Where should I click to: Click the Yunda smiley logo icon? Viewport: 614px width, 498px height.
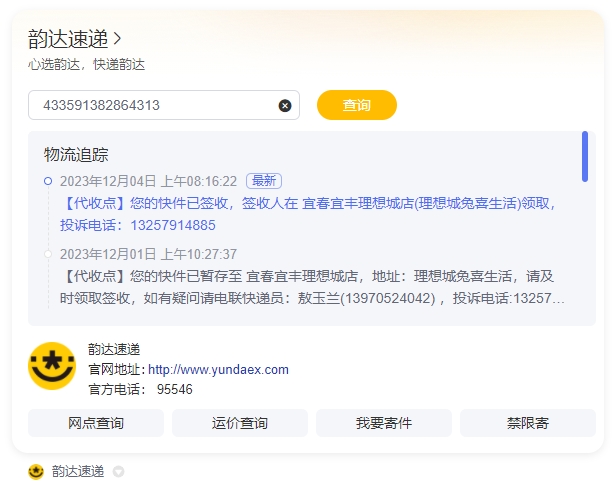(52, 366)
